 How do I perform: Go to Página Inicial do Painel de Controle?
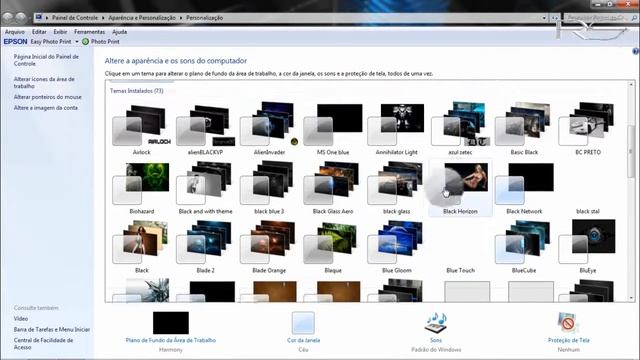coord(46,60)
